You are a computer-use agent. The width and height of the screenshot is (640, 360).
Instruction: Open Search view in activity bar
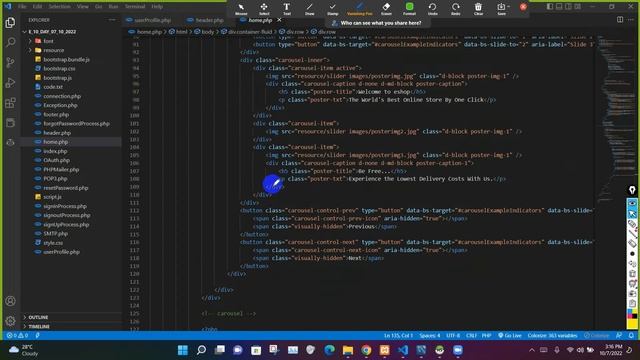pyautogui.click(x=11, y=42)
